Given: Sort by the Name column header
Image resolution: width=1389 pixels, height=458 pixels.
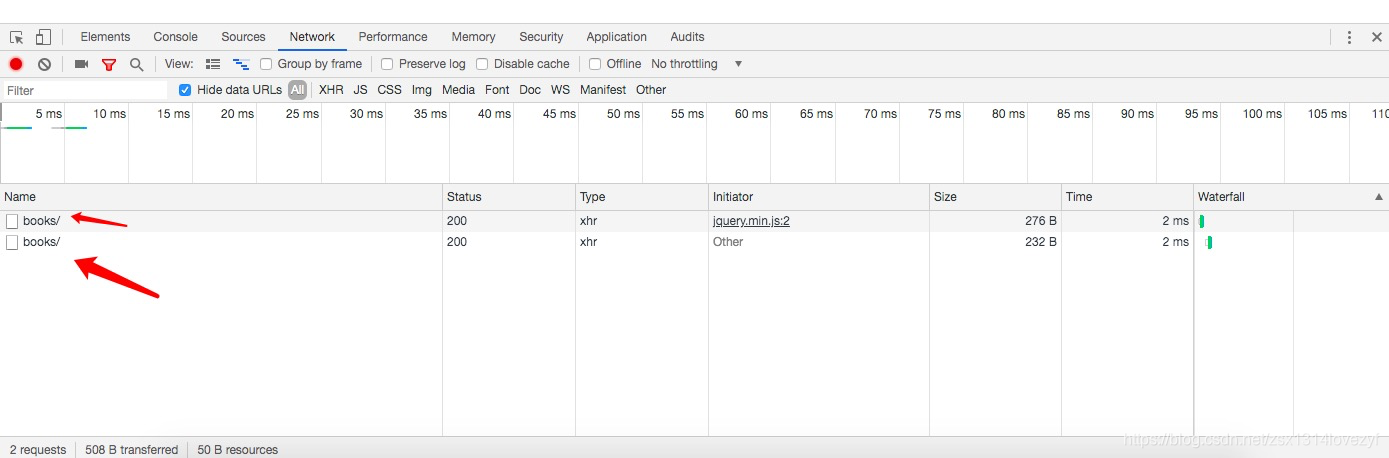Looking at the screenshot, I should [x=221, y=197].
